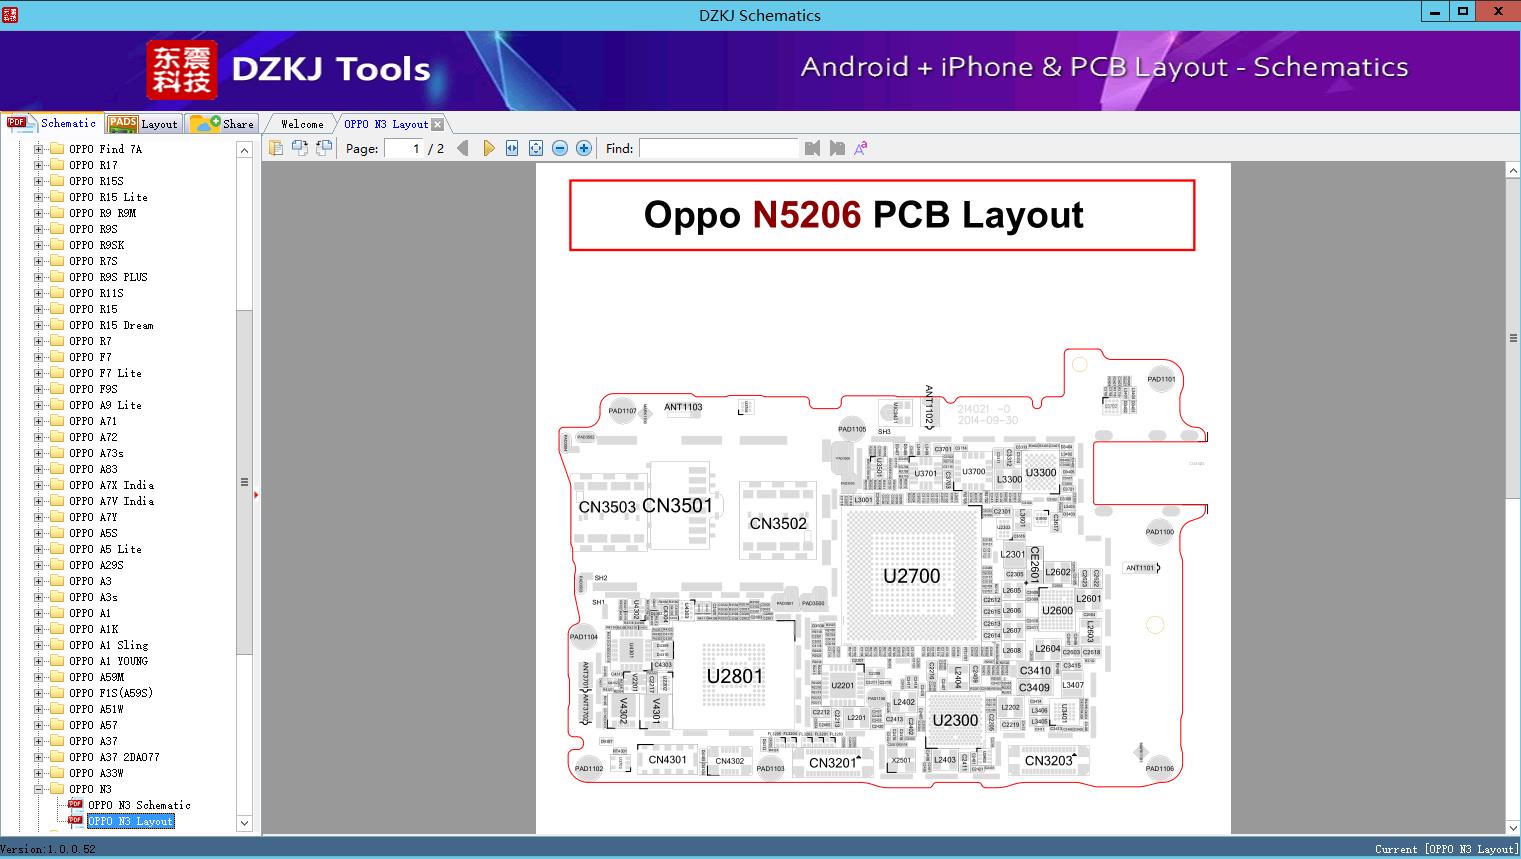Find next match binoculars icon
The height and width of the screenshot is (859, 1521).
click(x=837, y=148)
